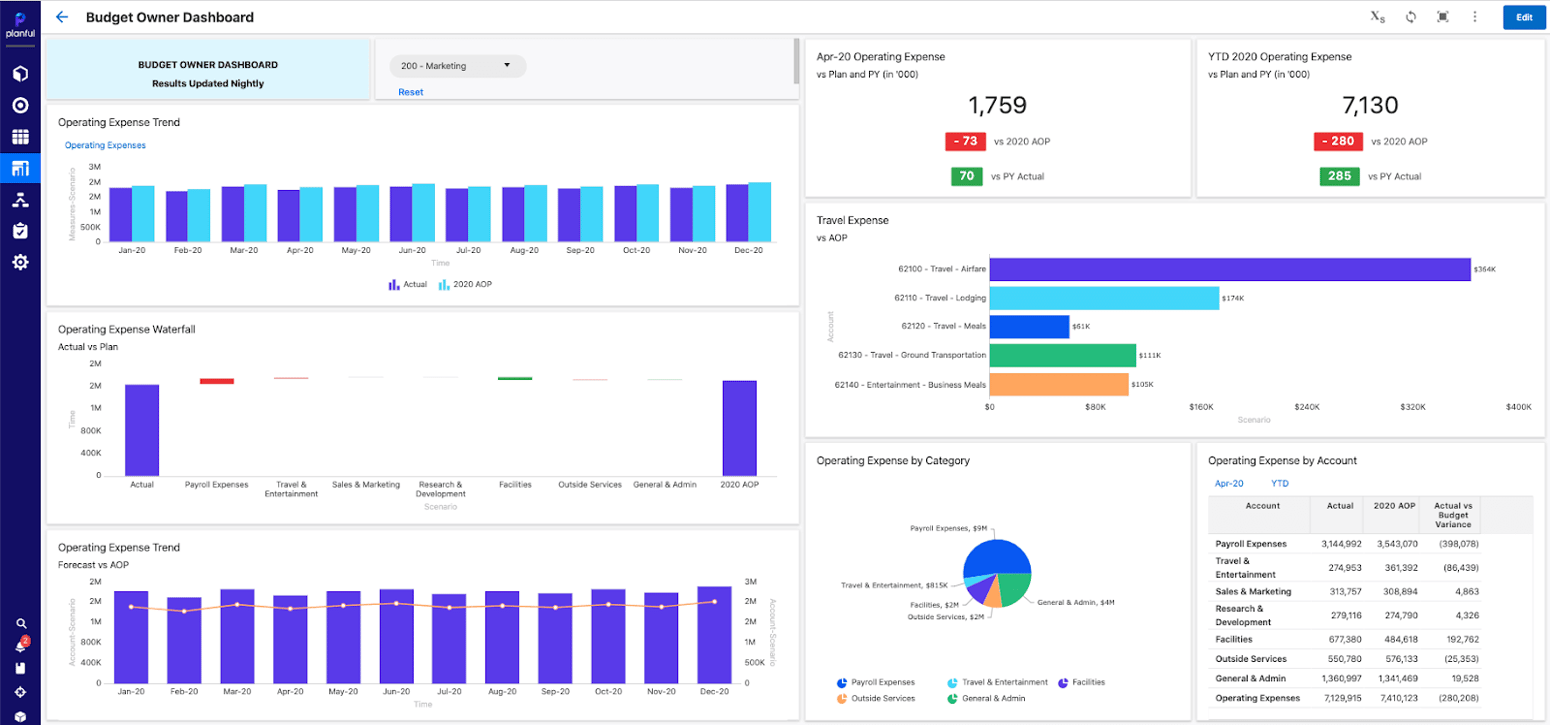
Task: Enter fullscreen presentation mode icon
Action: pyautogui.click(x=1442, y=17)
